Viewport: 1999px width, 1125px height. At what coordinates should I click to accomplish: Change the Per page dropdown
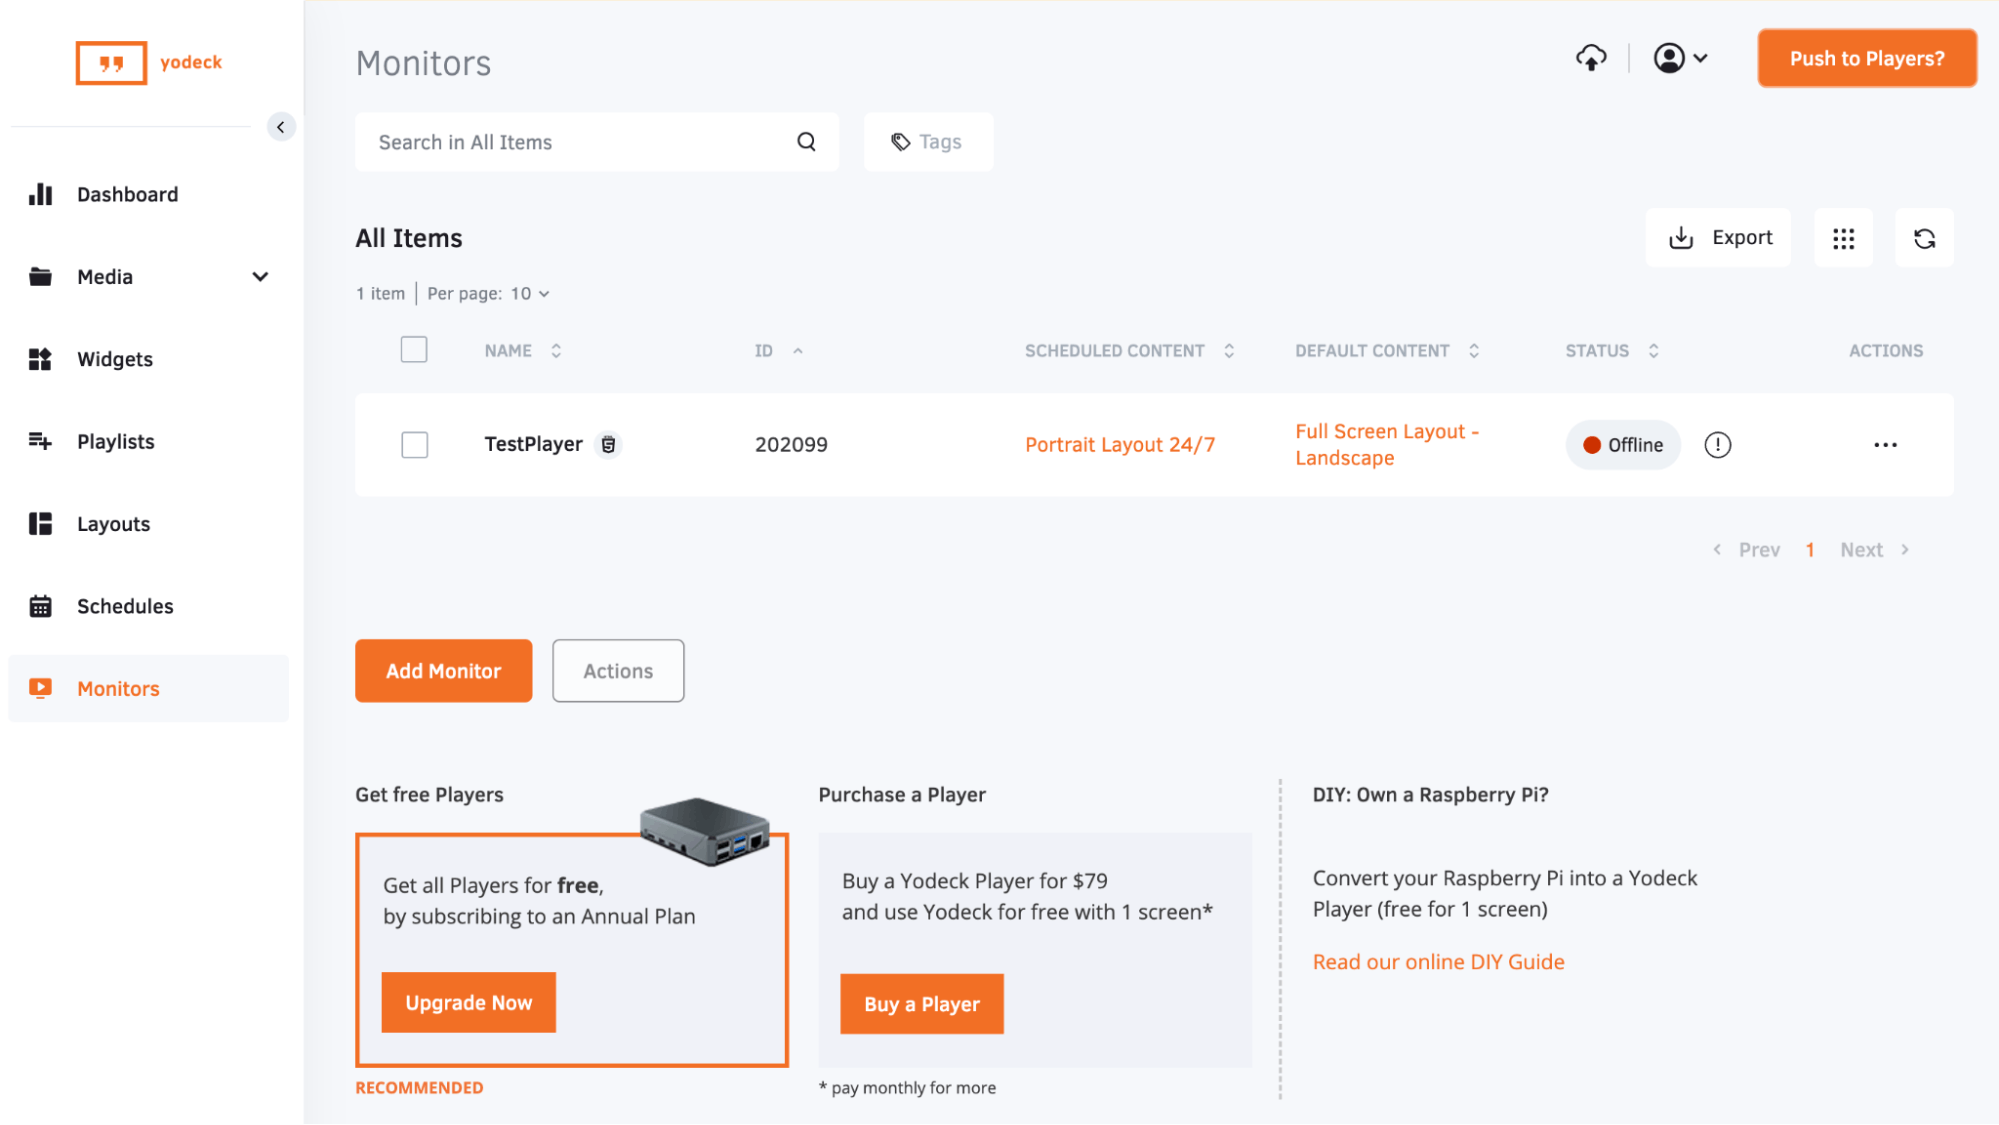point(530,294)
